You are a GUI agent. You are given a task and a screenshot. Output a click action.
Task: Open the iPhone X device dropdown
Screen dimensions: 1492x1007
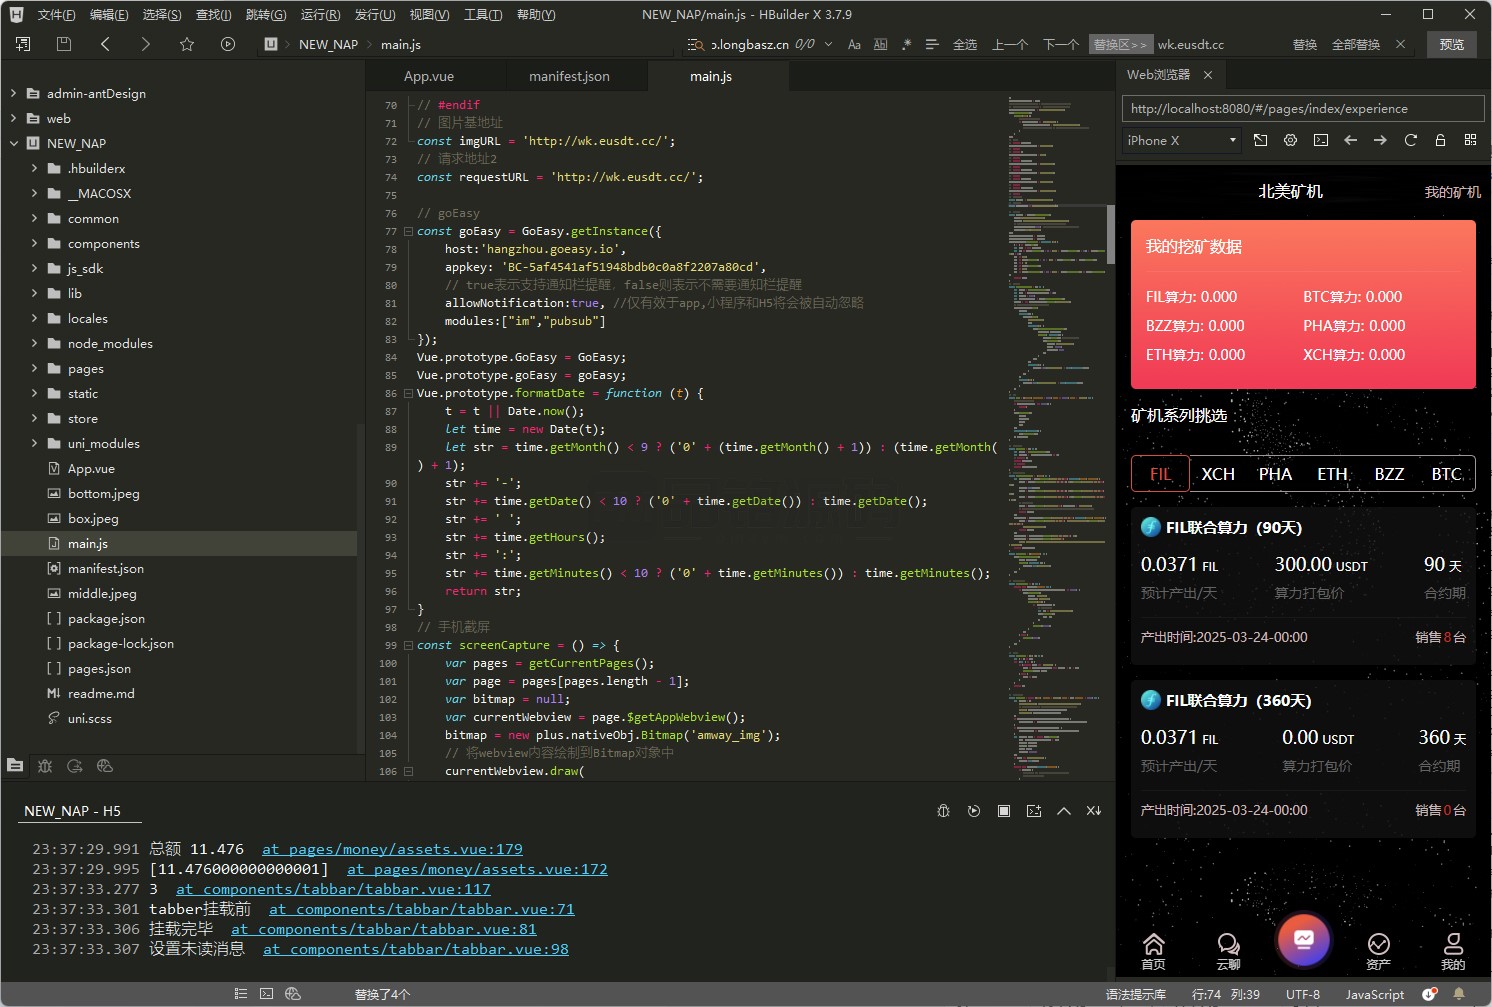(x=1182, y=140)
